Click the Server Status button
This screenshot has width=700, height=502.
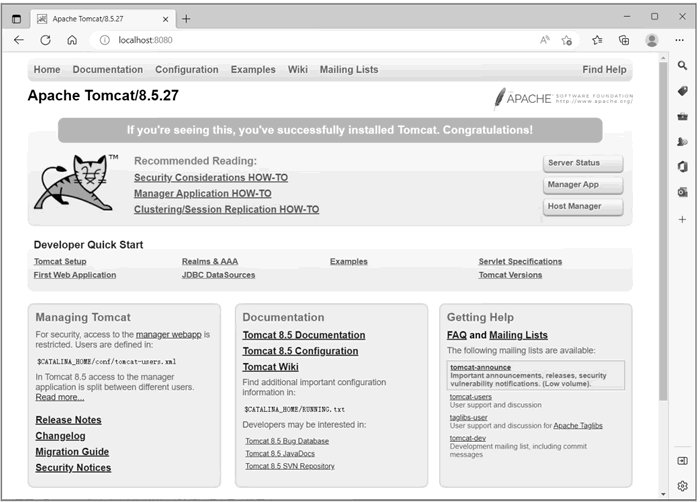(583, 163)
